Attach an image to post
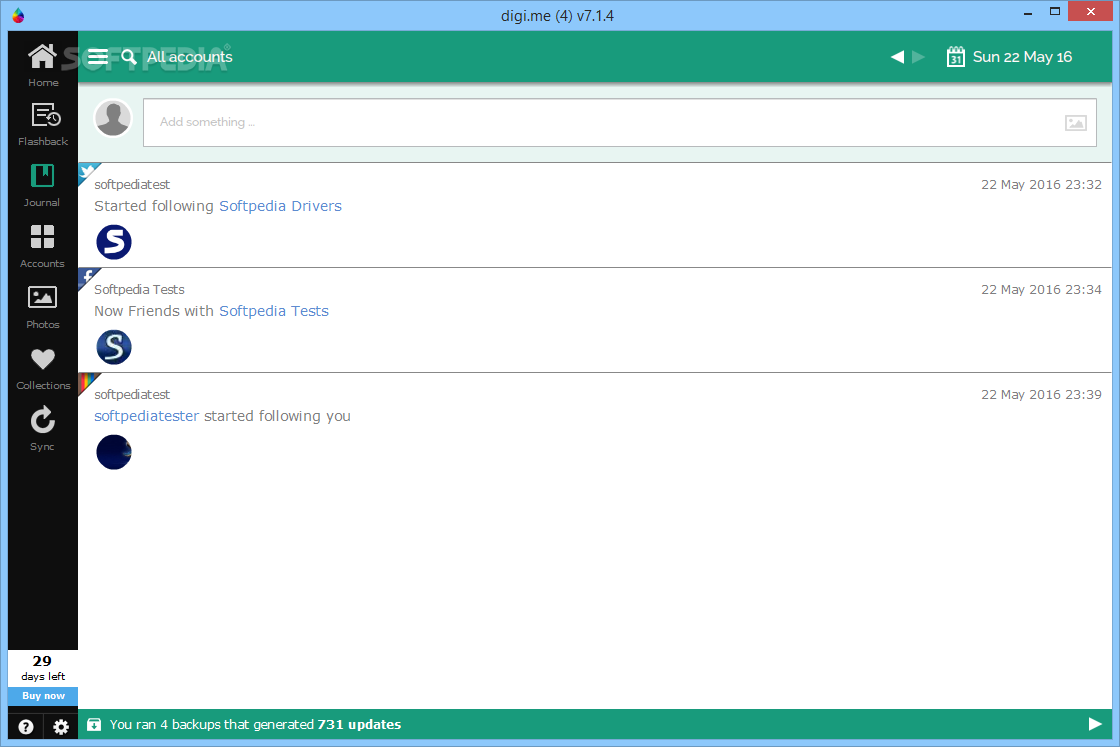 (x=1076, y=123)
